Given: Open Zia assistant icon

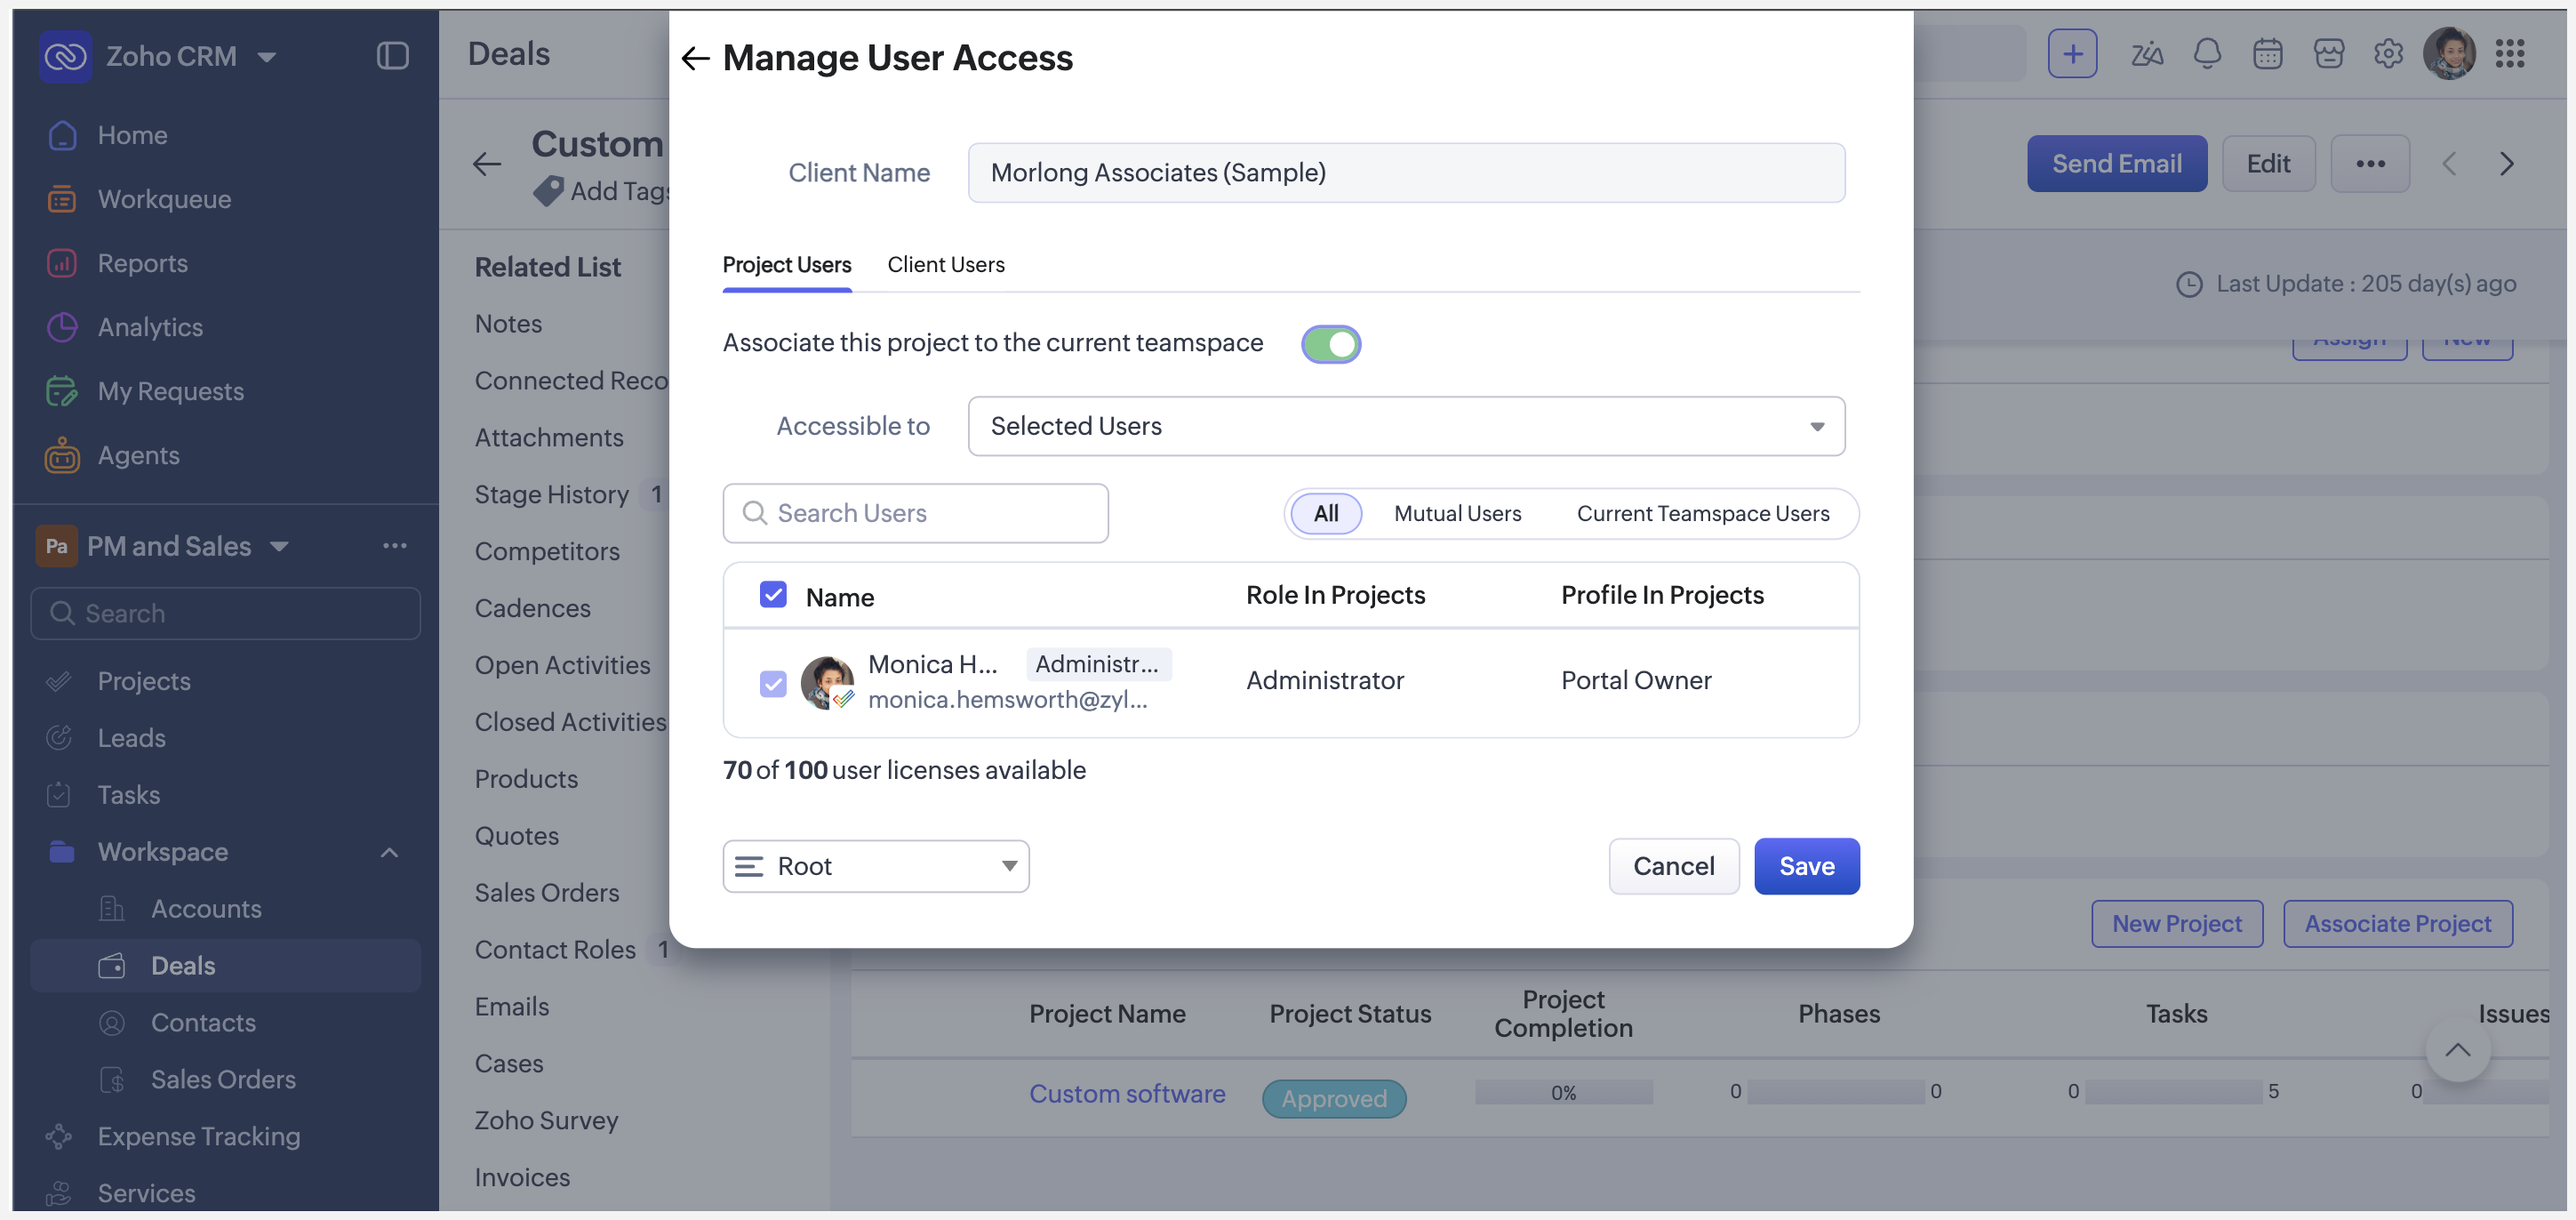Looking at the screenshot, I should pos(2146,54).
